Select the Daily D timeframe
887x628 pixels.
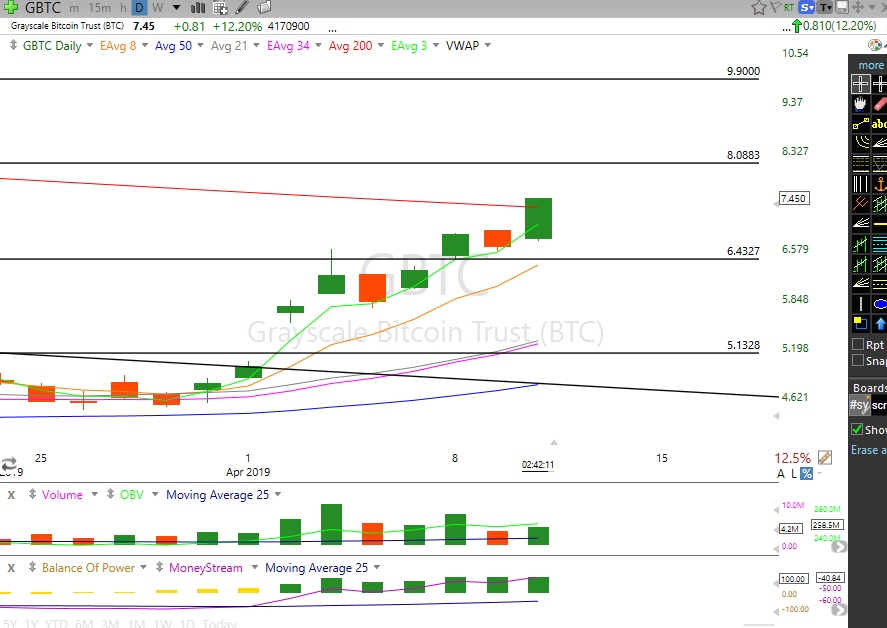click(x=139, y=8)
